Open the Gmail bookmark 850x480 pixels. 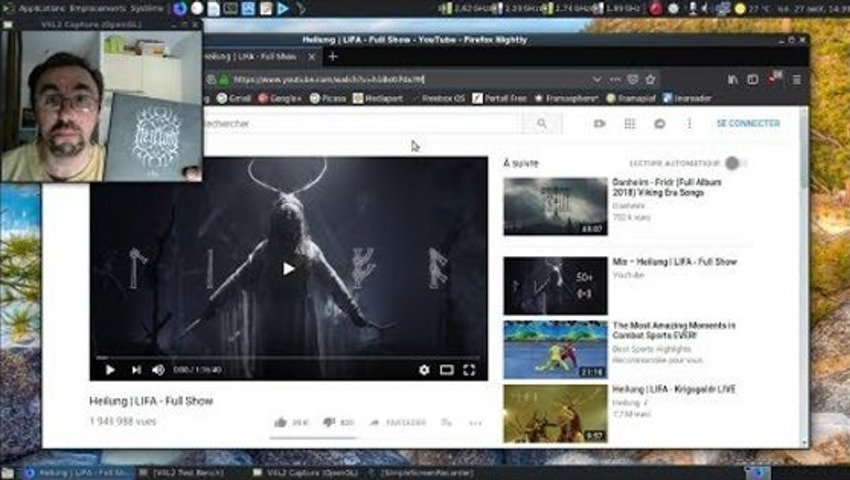(234, 98)
